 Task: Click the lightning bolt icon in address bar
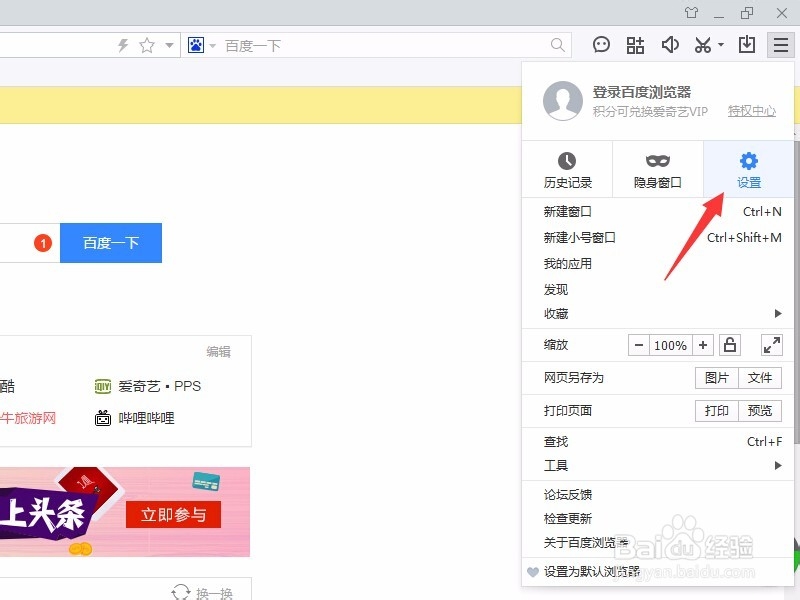(120, 44)
